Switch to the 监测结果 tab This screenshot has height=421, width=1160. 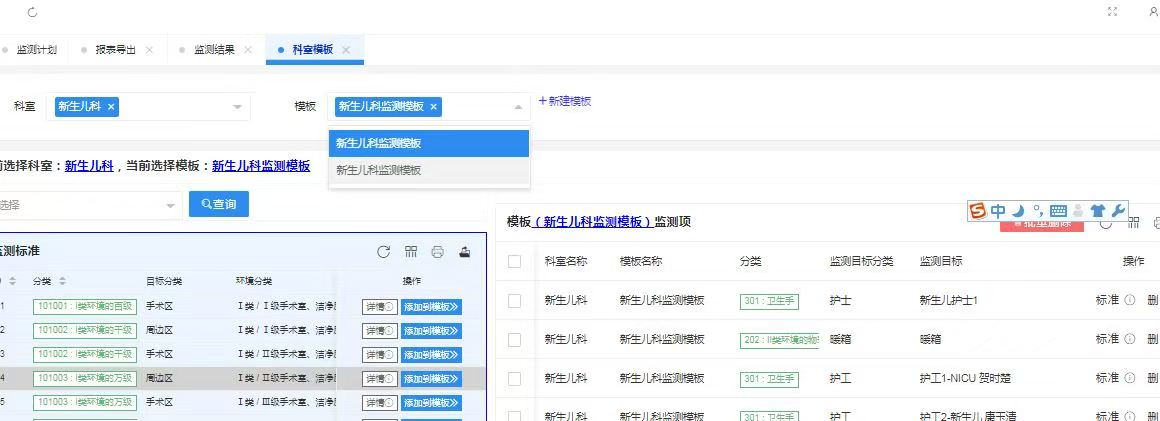[215, 50]
